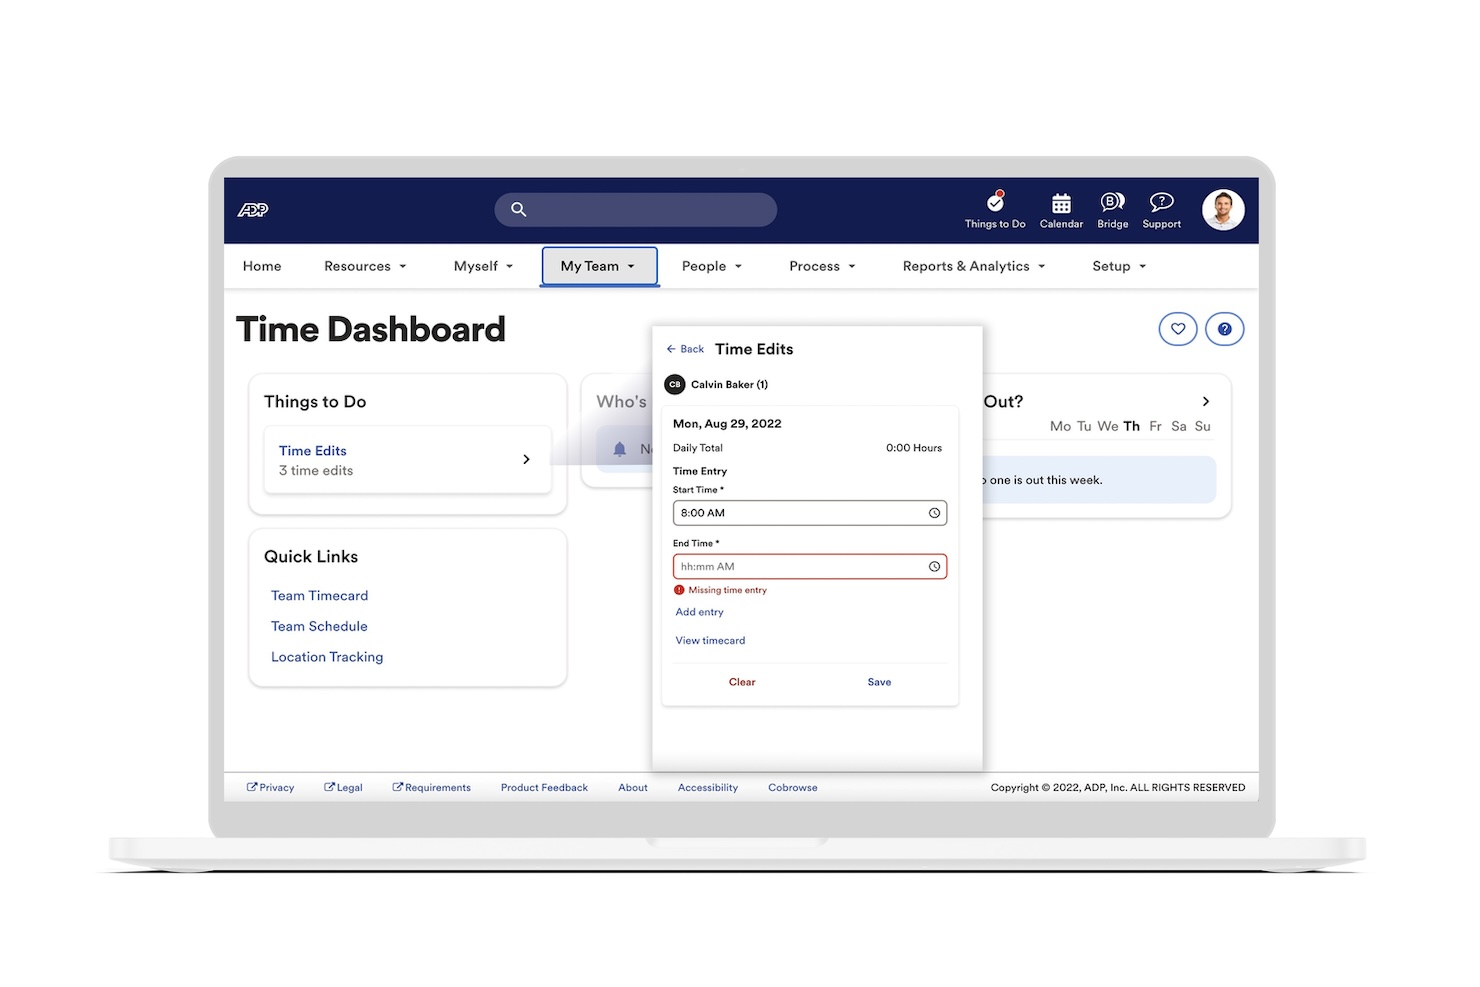
Task: Expand the Process dropdown
Action: coord(821,266)
